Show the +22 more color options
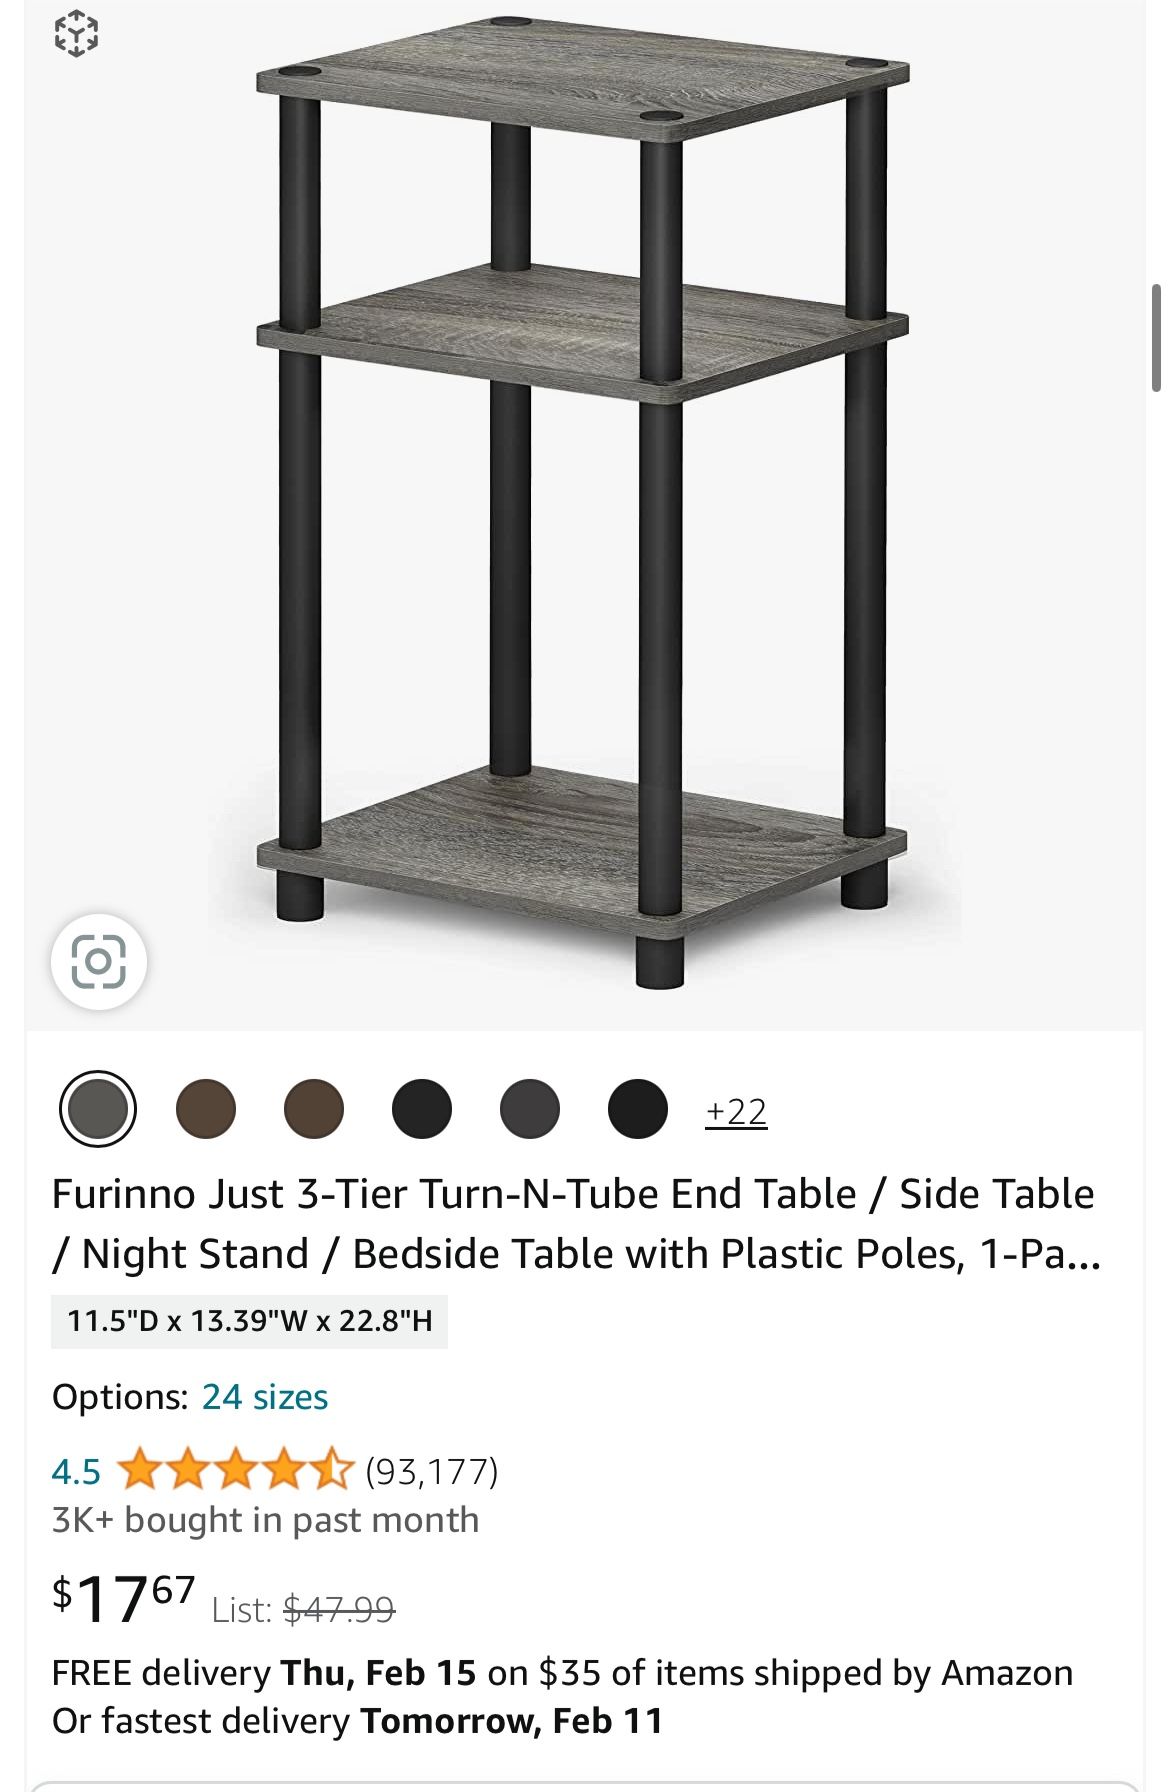The height and width of the screenshot is (1792, 1170). click(x=736, y=1111)
